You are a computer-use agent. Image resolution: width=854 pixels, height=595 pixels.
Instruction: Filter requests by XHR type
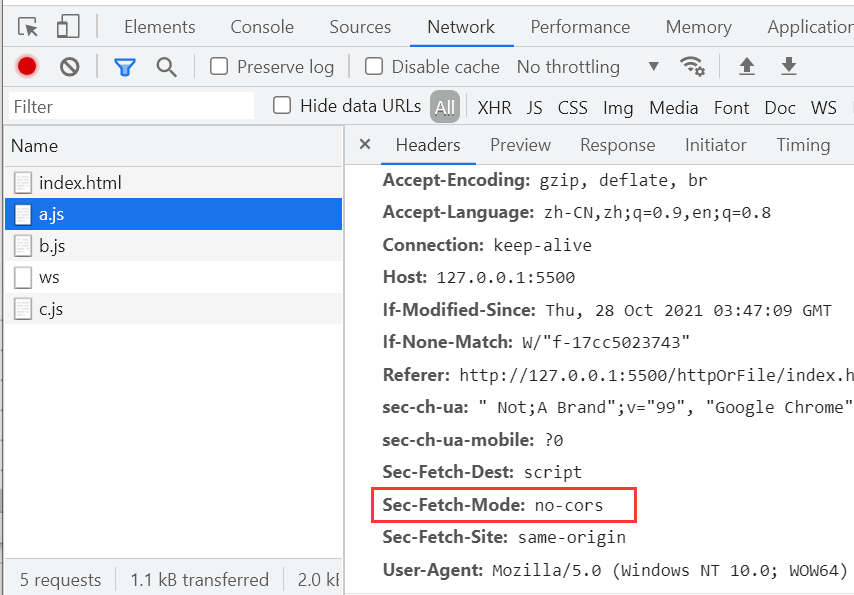(494, 107)
